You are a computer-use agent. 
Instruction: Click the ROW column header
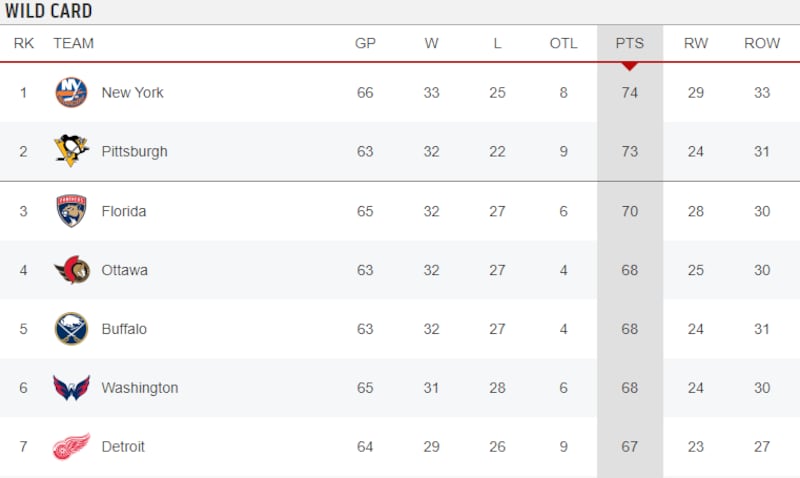pos(762,43)
